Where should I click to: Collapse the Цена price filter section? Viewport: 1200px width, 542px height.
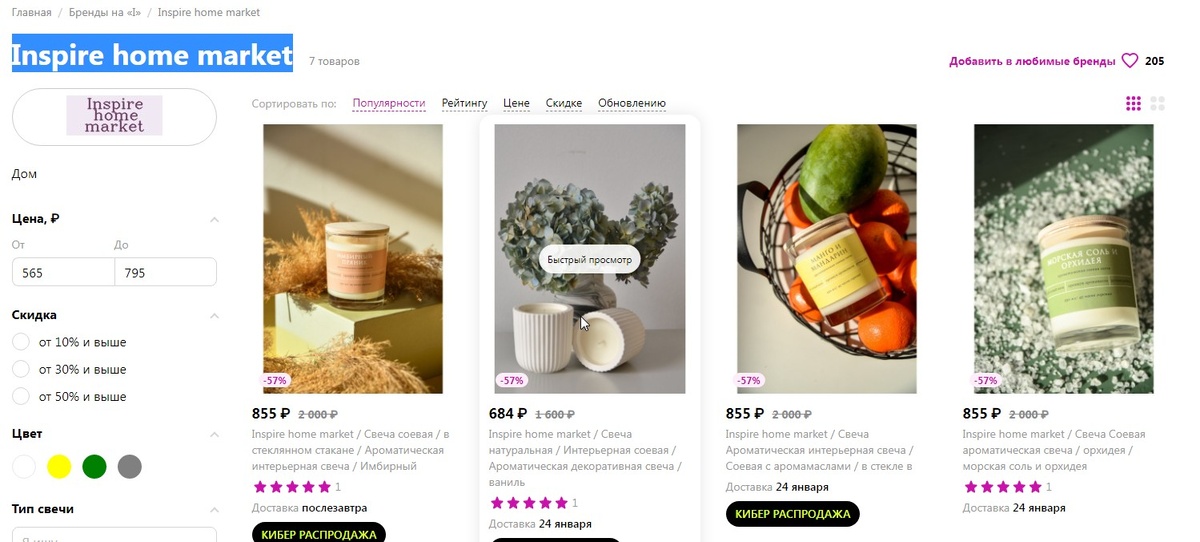pos(213,219)
